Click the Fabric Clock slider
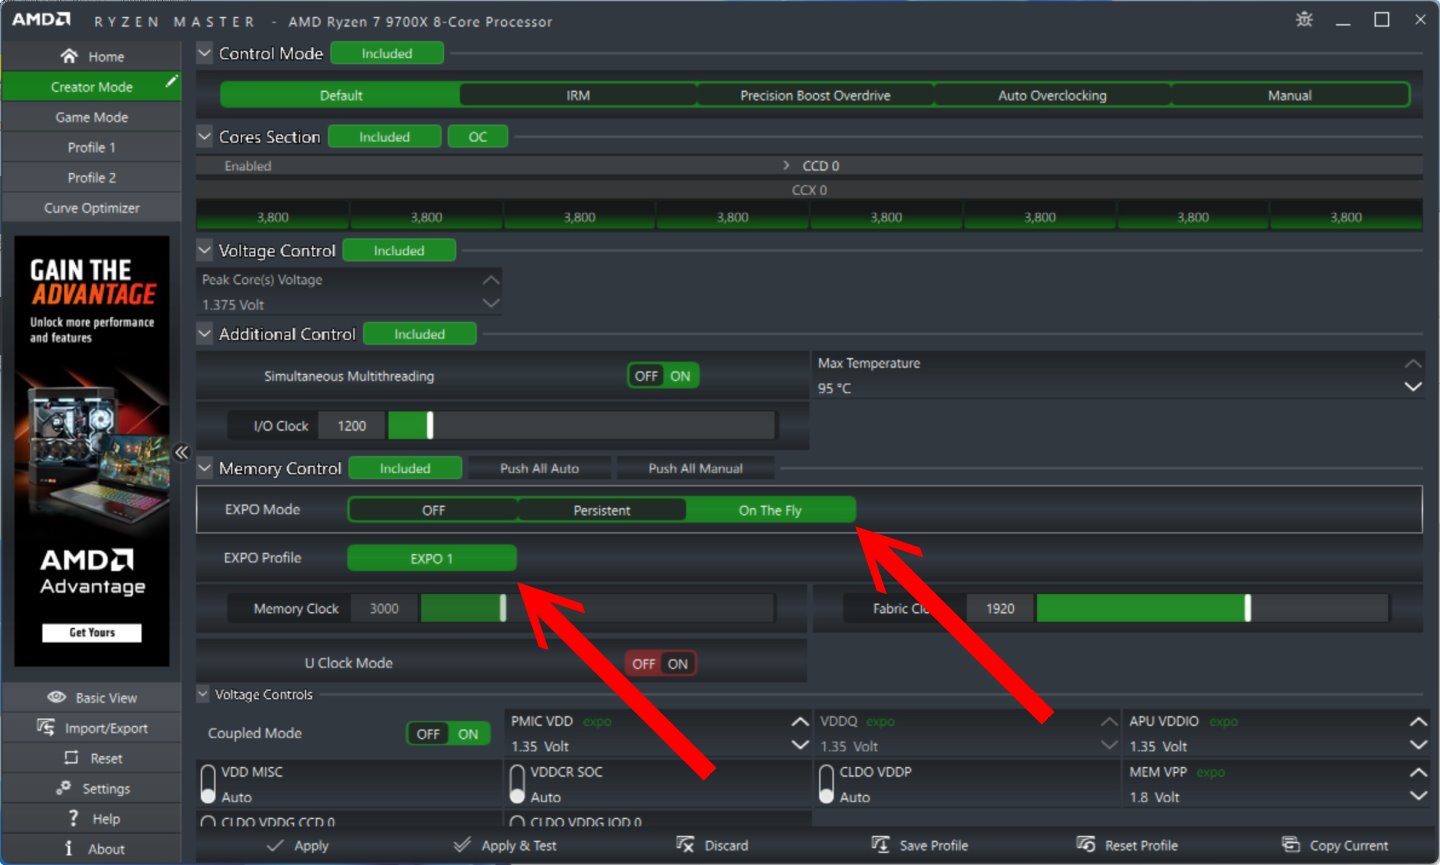 [x=1212, y=608]
